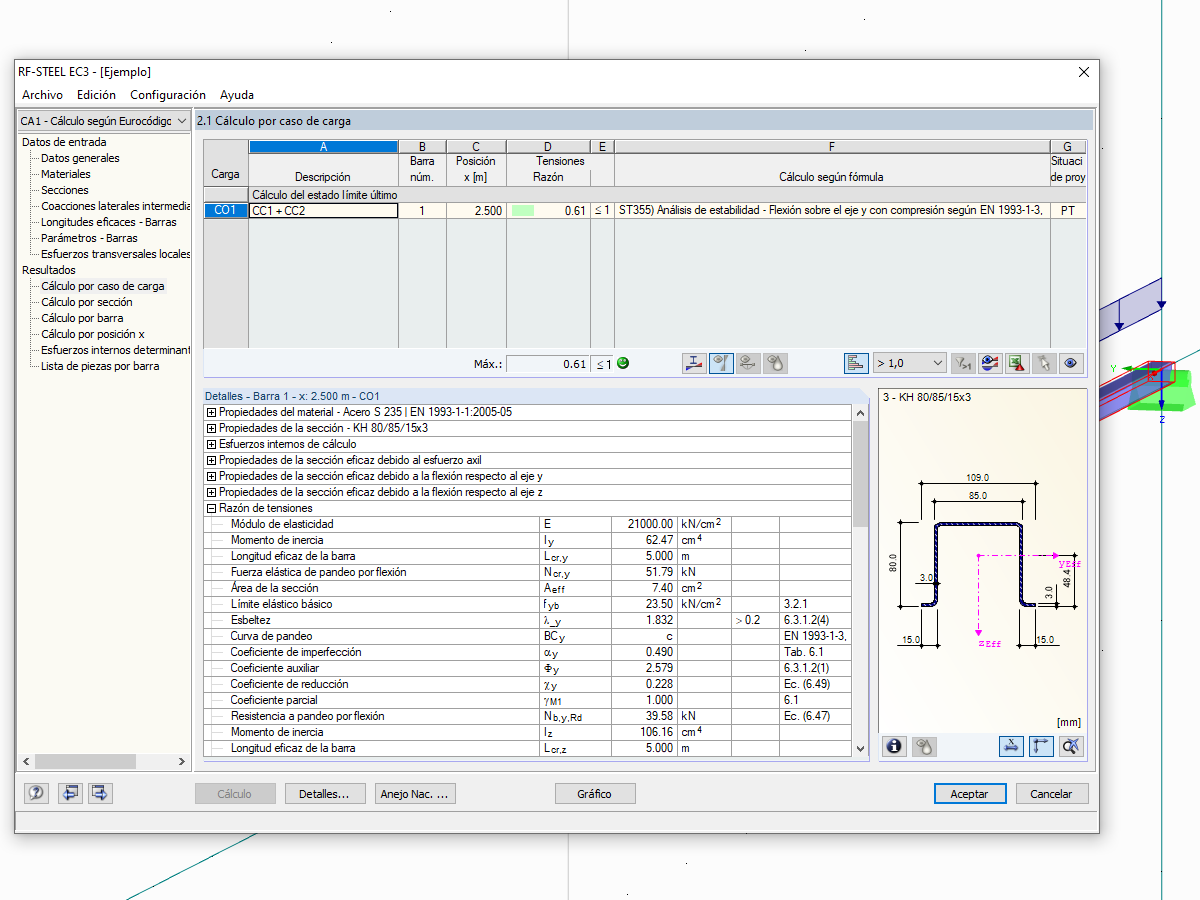Image resolution: width=1200 pixels, height=900 pixels.
Task: Click the help icon at bottom left
Action: [37, 793]
